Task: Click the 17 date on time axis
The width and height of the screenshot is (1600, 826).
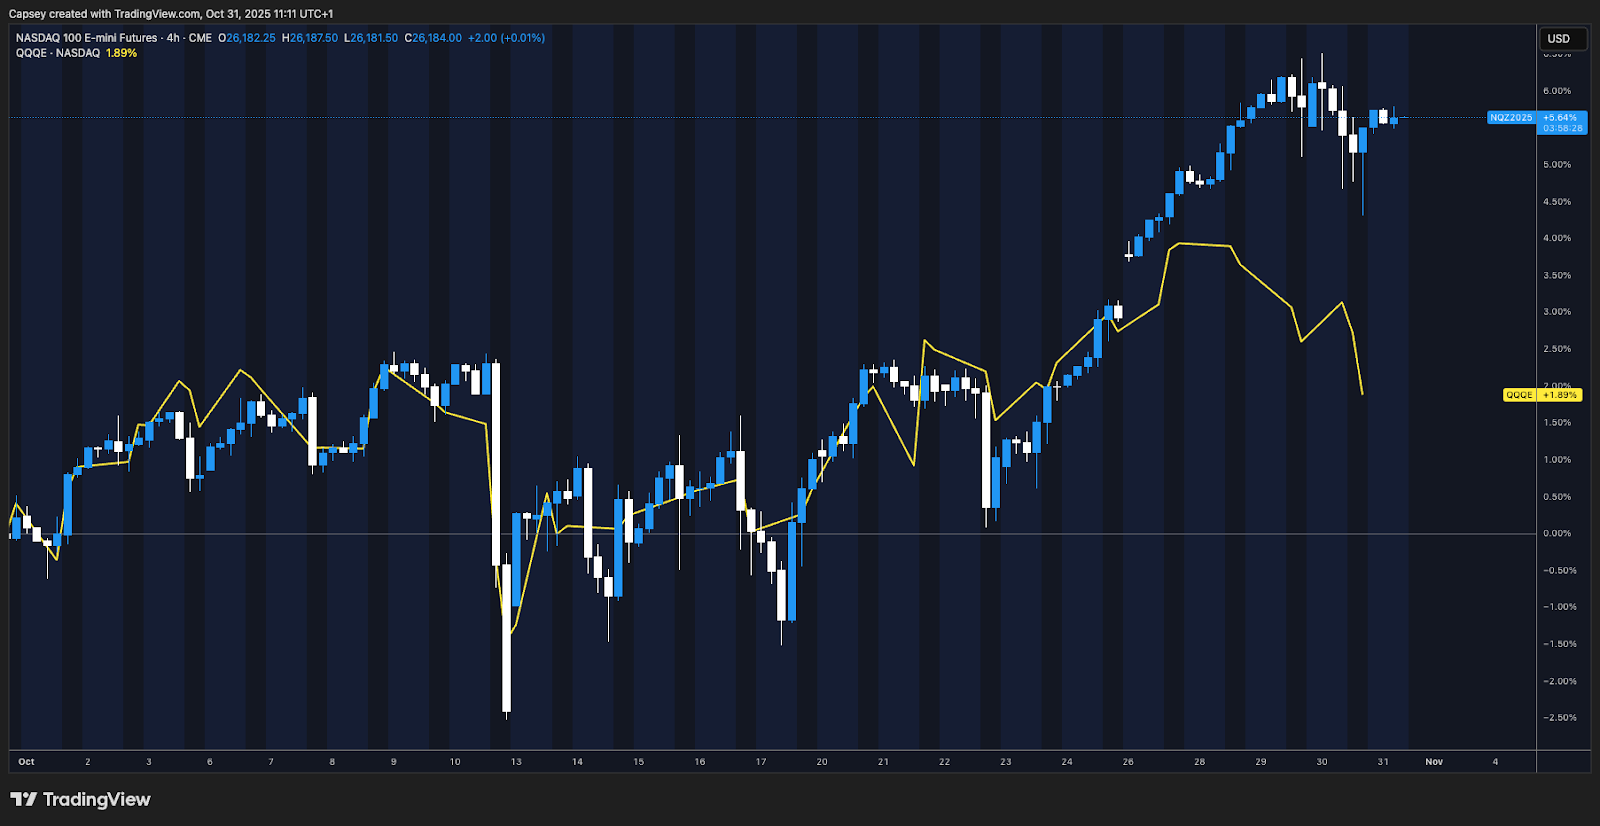Action: pos(761,762)
